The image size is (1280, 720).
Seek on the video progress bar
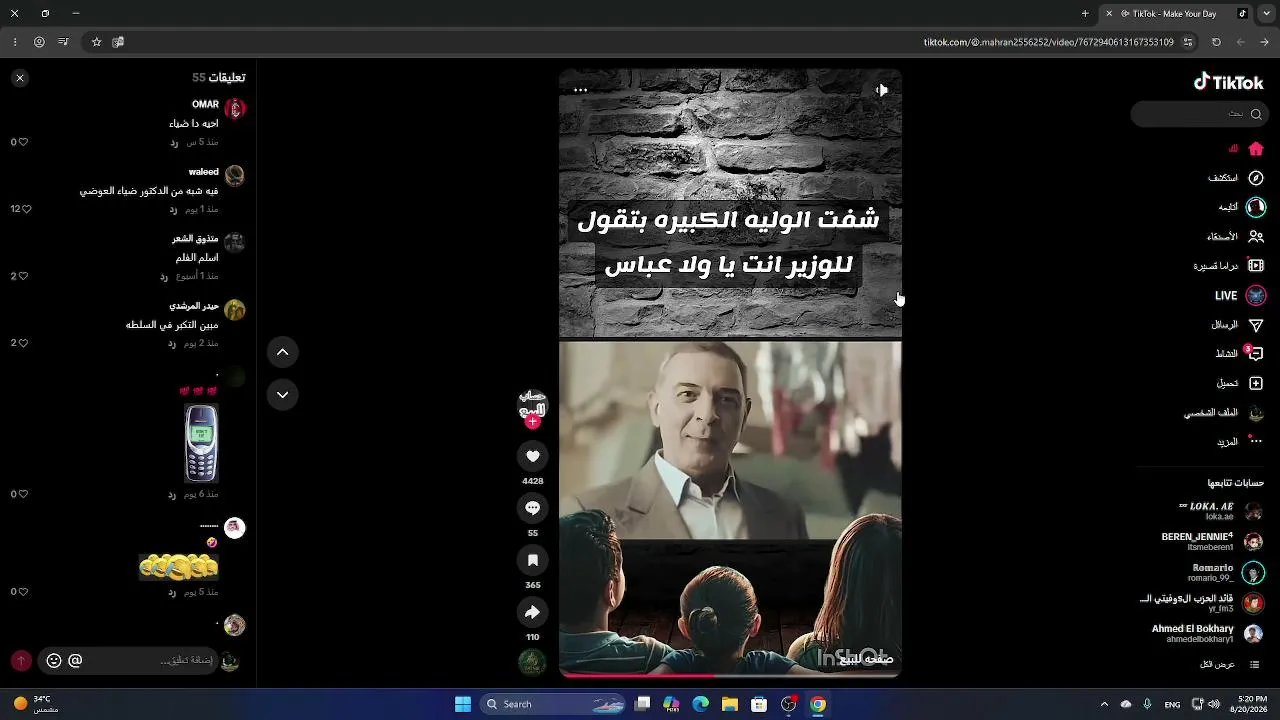click(730, 676)
